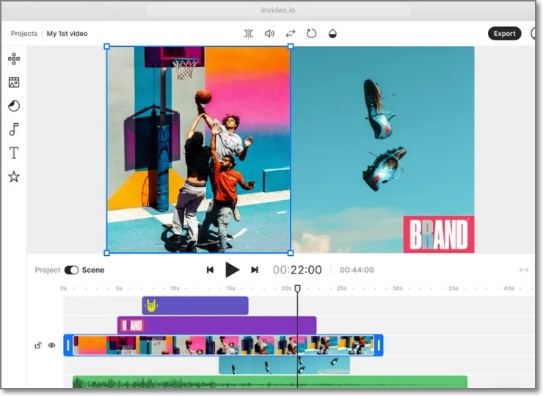
Task: Select the BRAND logo on canvas
Action: click(x=438, y=234)
